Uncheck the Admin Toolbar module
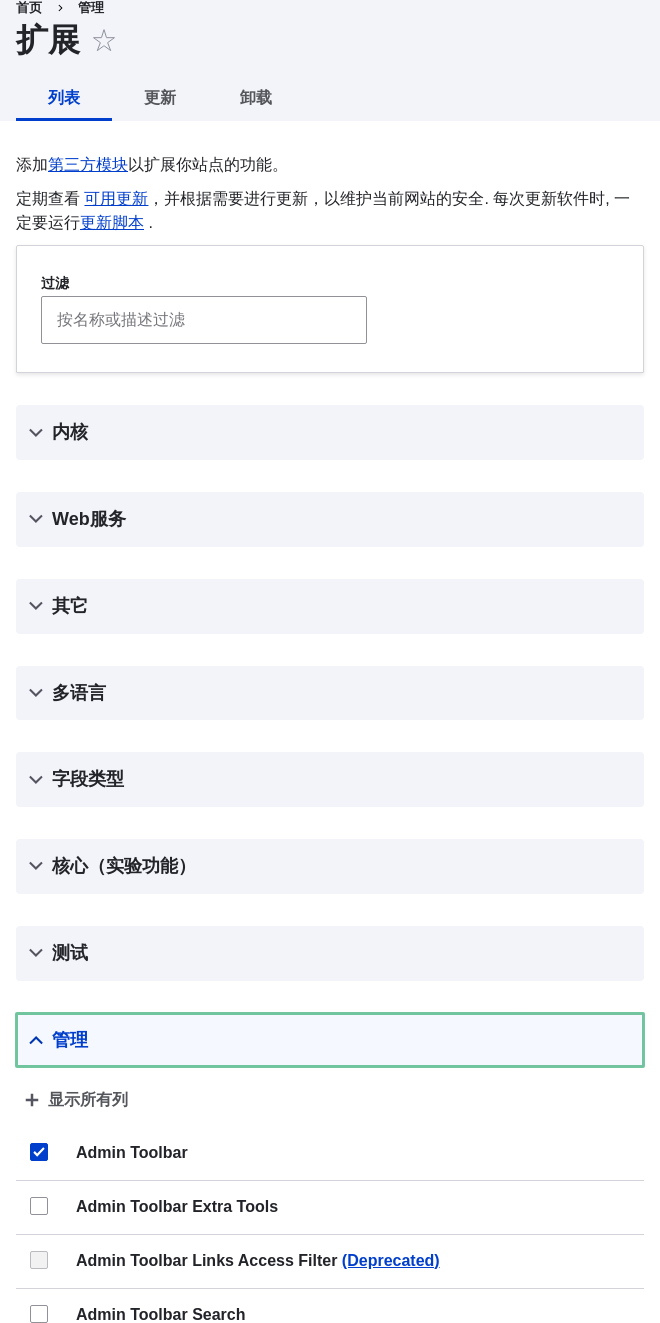660x1323 pixels. tap(39, 1152)
